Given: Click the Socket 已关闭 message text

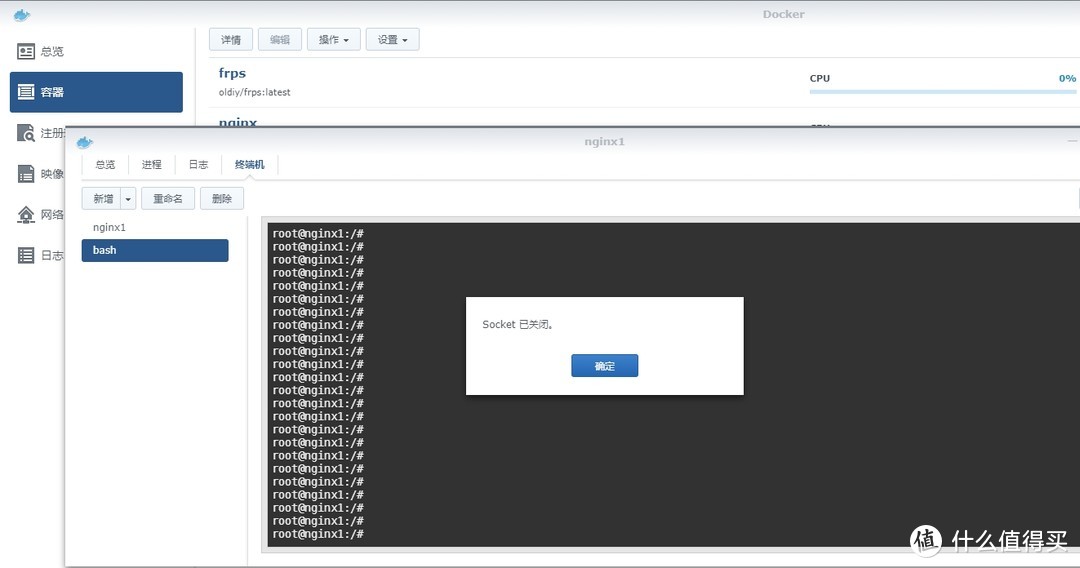Looking at the screenshot, I should tap(518, 324).
